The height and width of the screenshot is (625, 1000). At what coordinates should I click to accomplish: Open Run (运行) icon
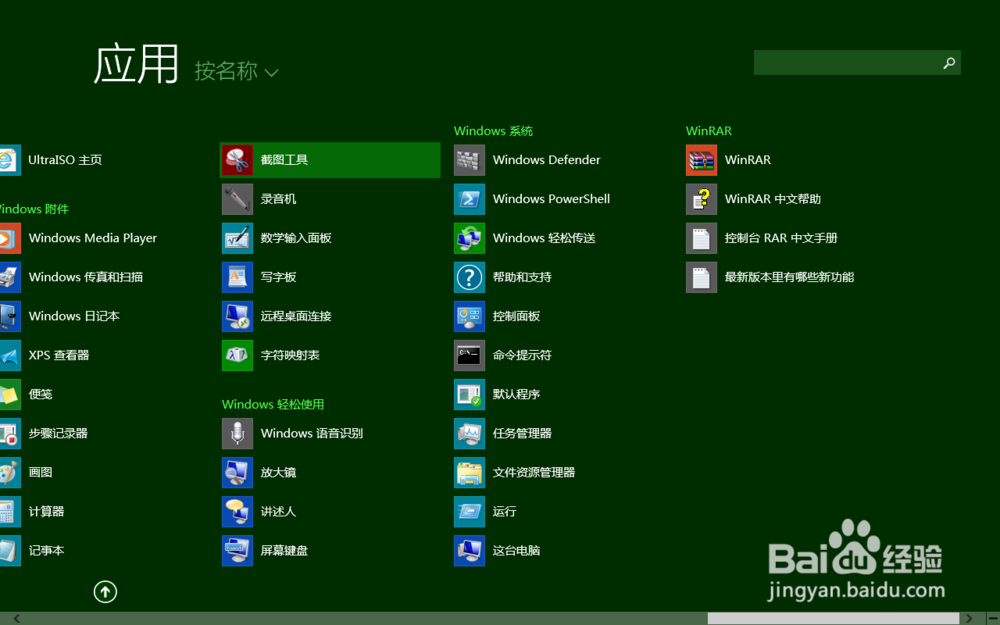click(x=469, y=511)
